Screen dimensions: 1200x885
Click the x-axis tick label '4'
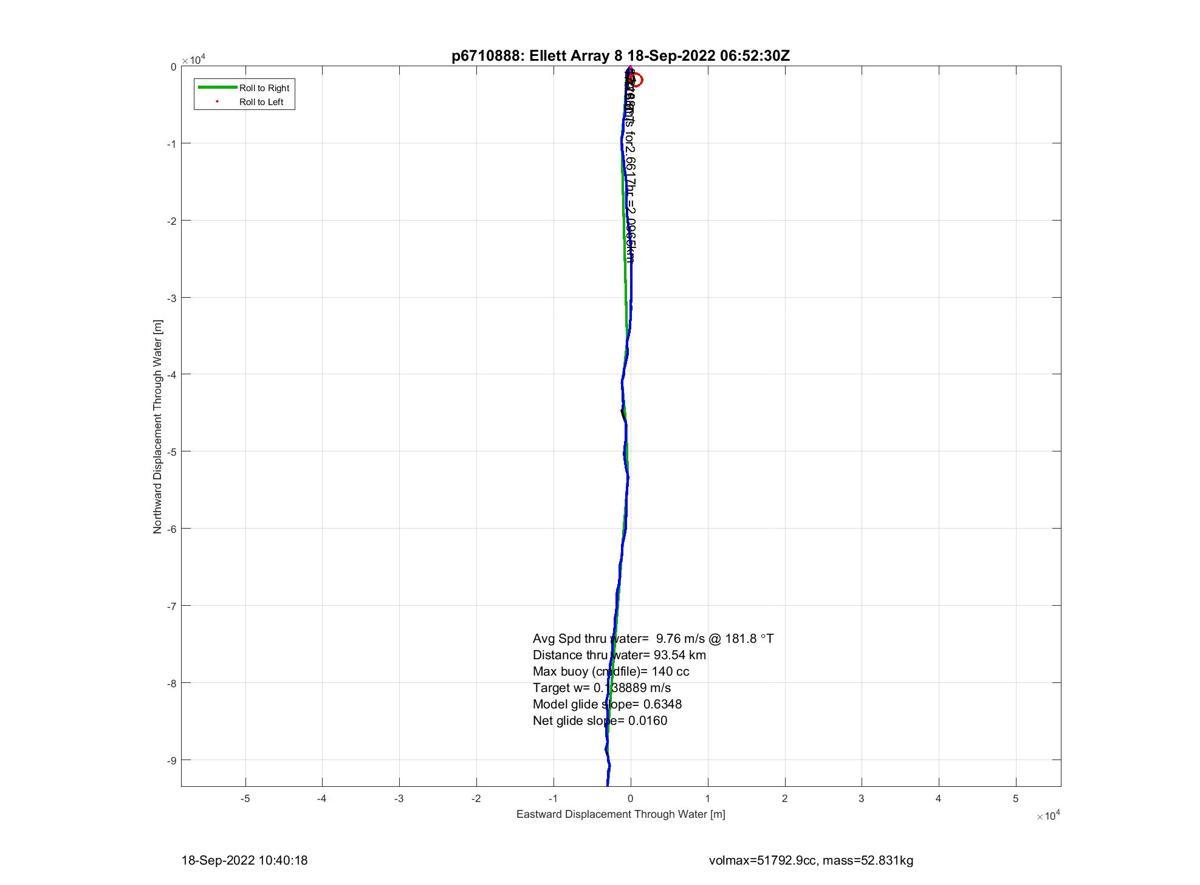939,798
